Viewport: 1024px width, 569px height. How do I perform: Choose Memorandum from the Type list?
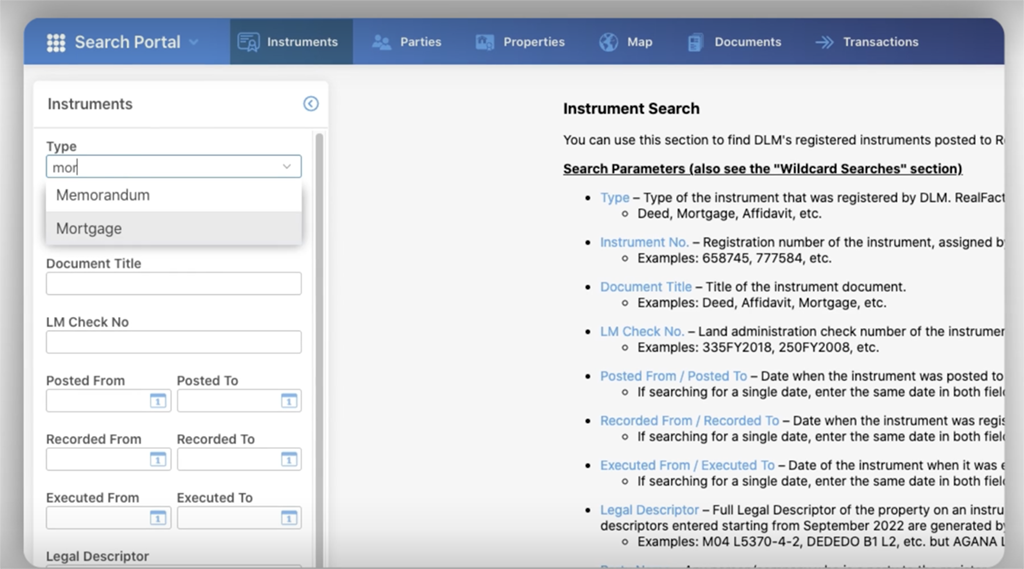103,195
